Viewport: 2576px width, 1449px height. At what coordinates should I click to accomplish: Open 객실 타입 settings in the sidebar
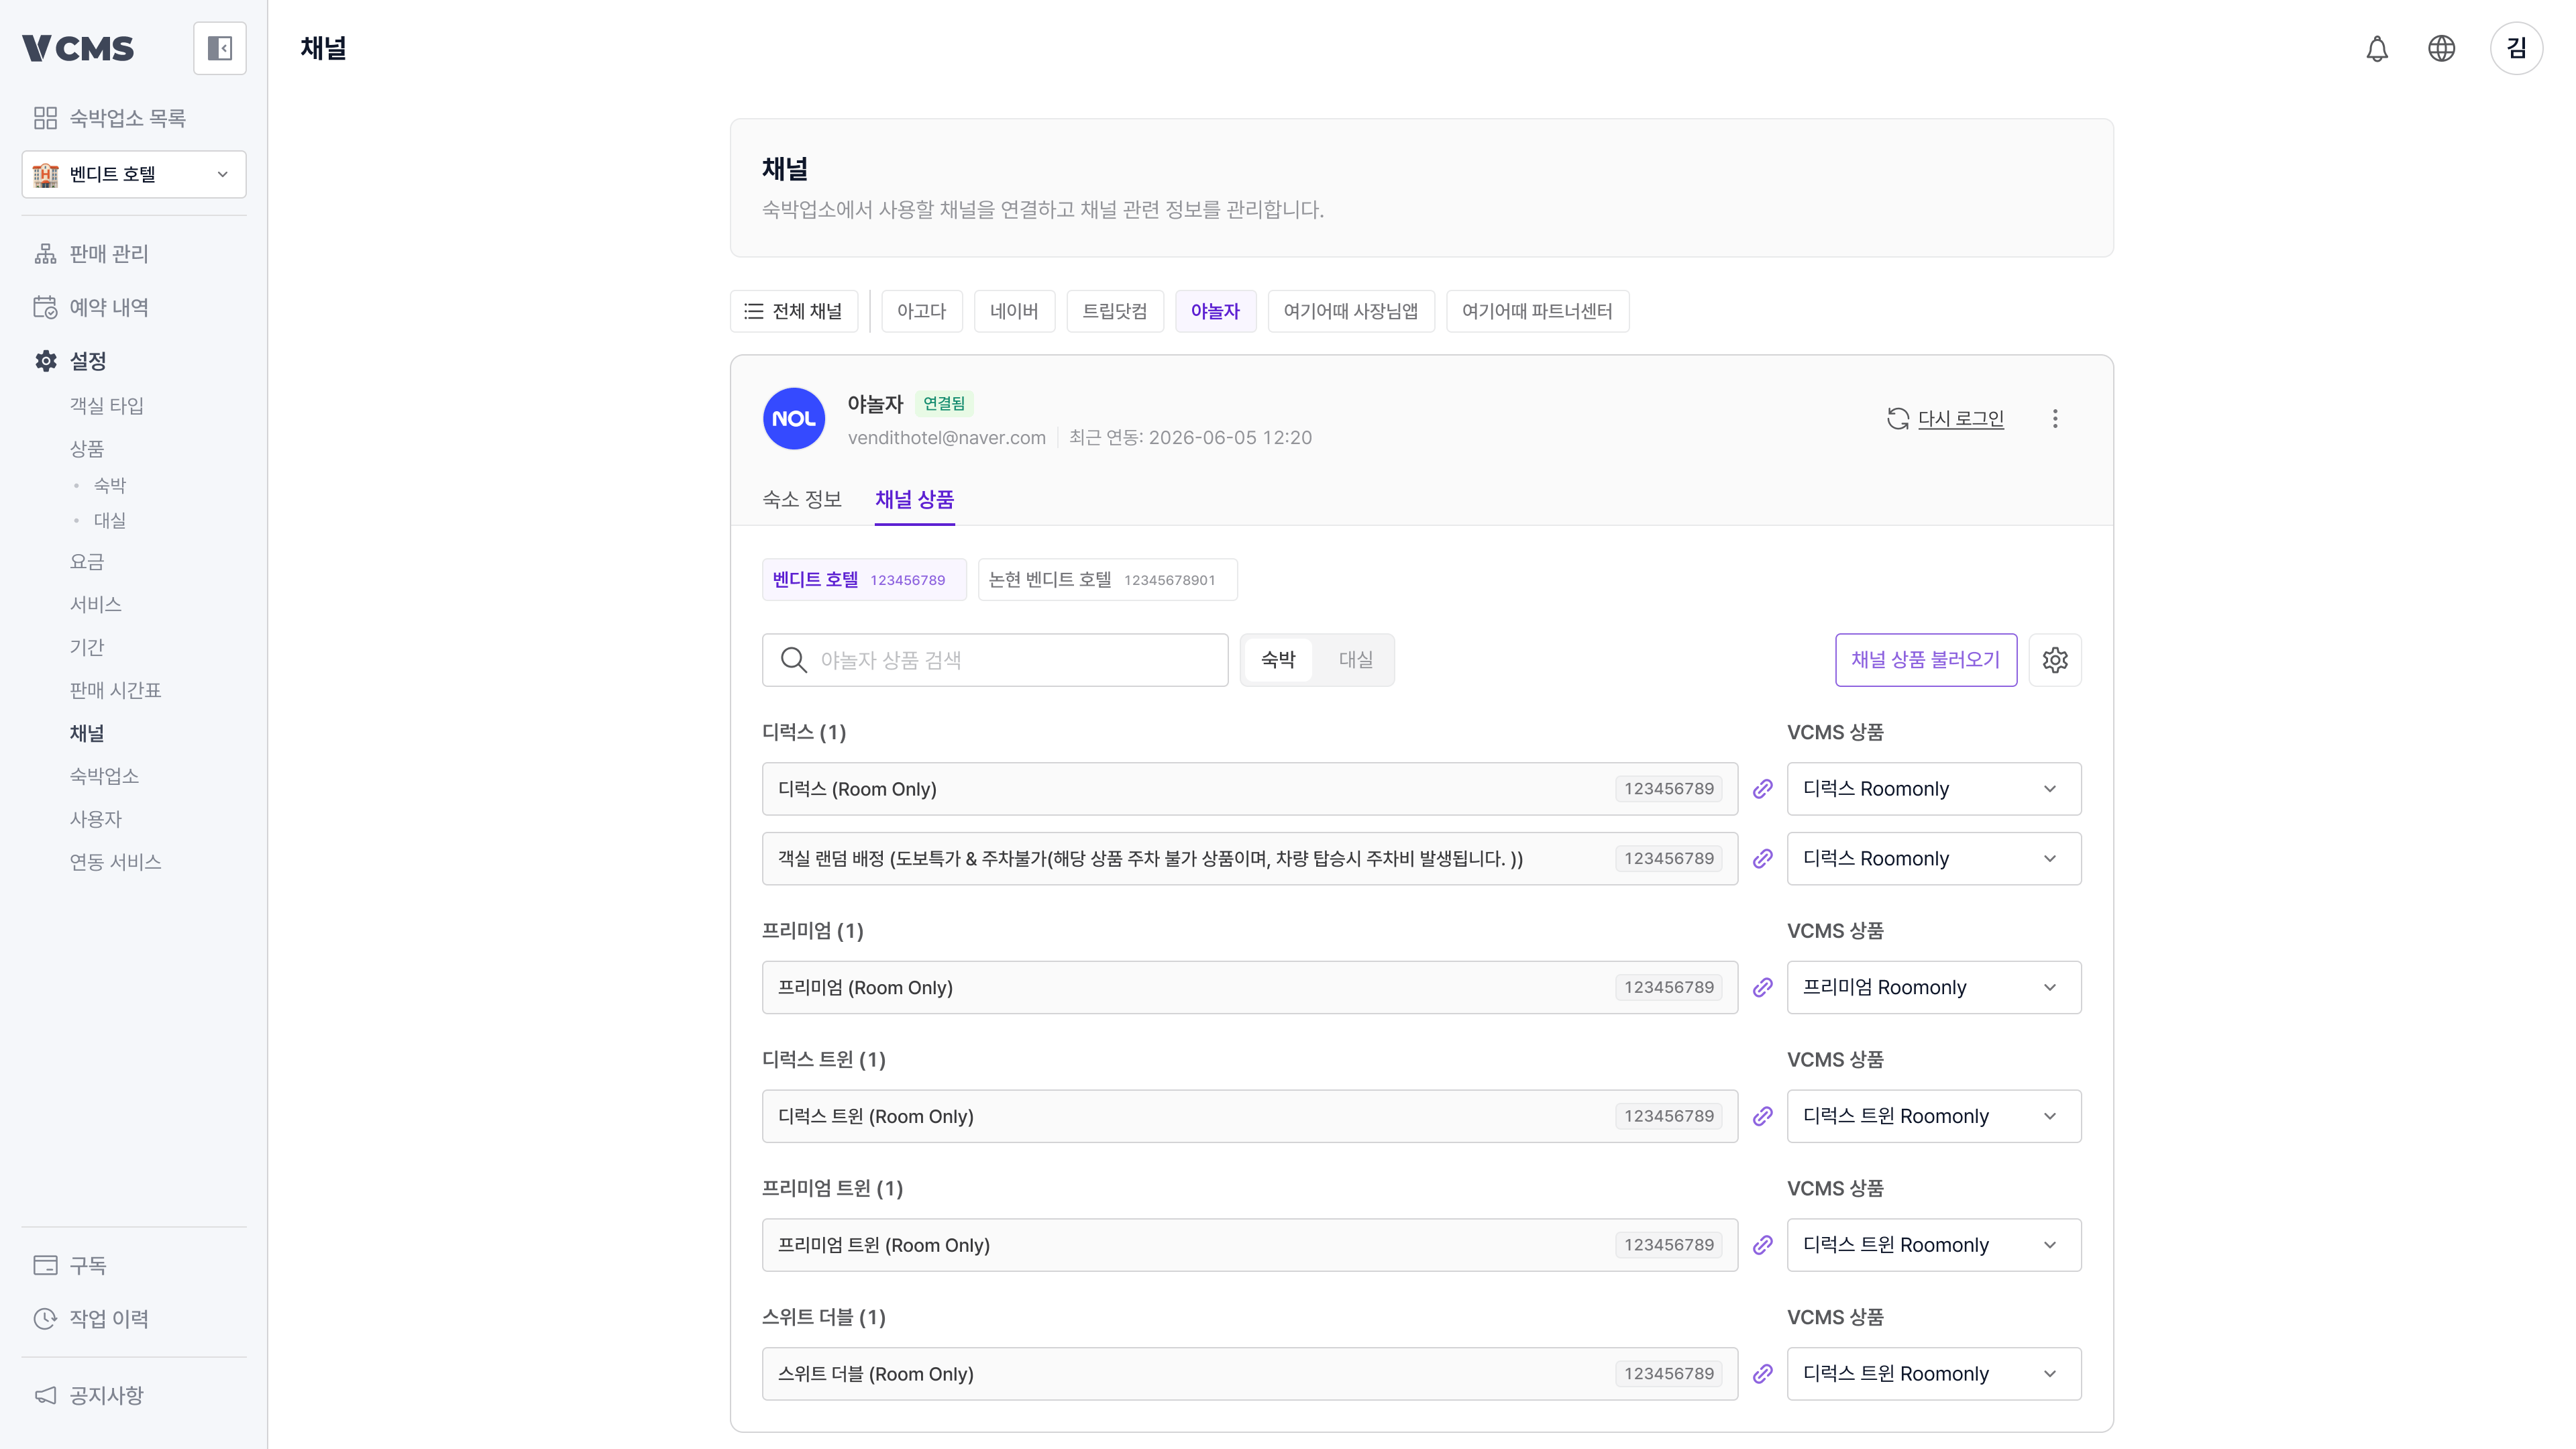click(x=107, y=406)
